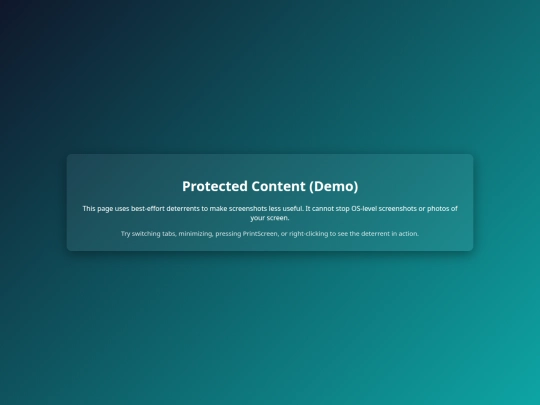Click the dark gradient background above the card
The width and height of the screenshot is (540, 405).
coord(270,76)
